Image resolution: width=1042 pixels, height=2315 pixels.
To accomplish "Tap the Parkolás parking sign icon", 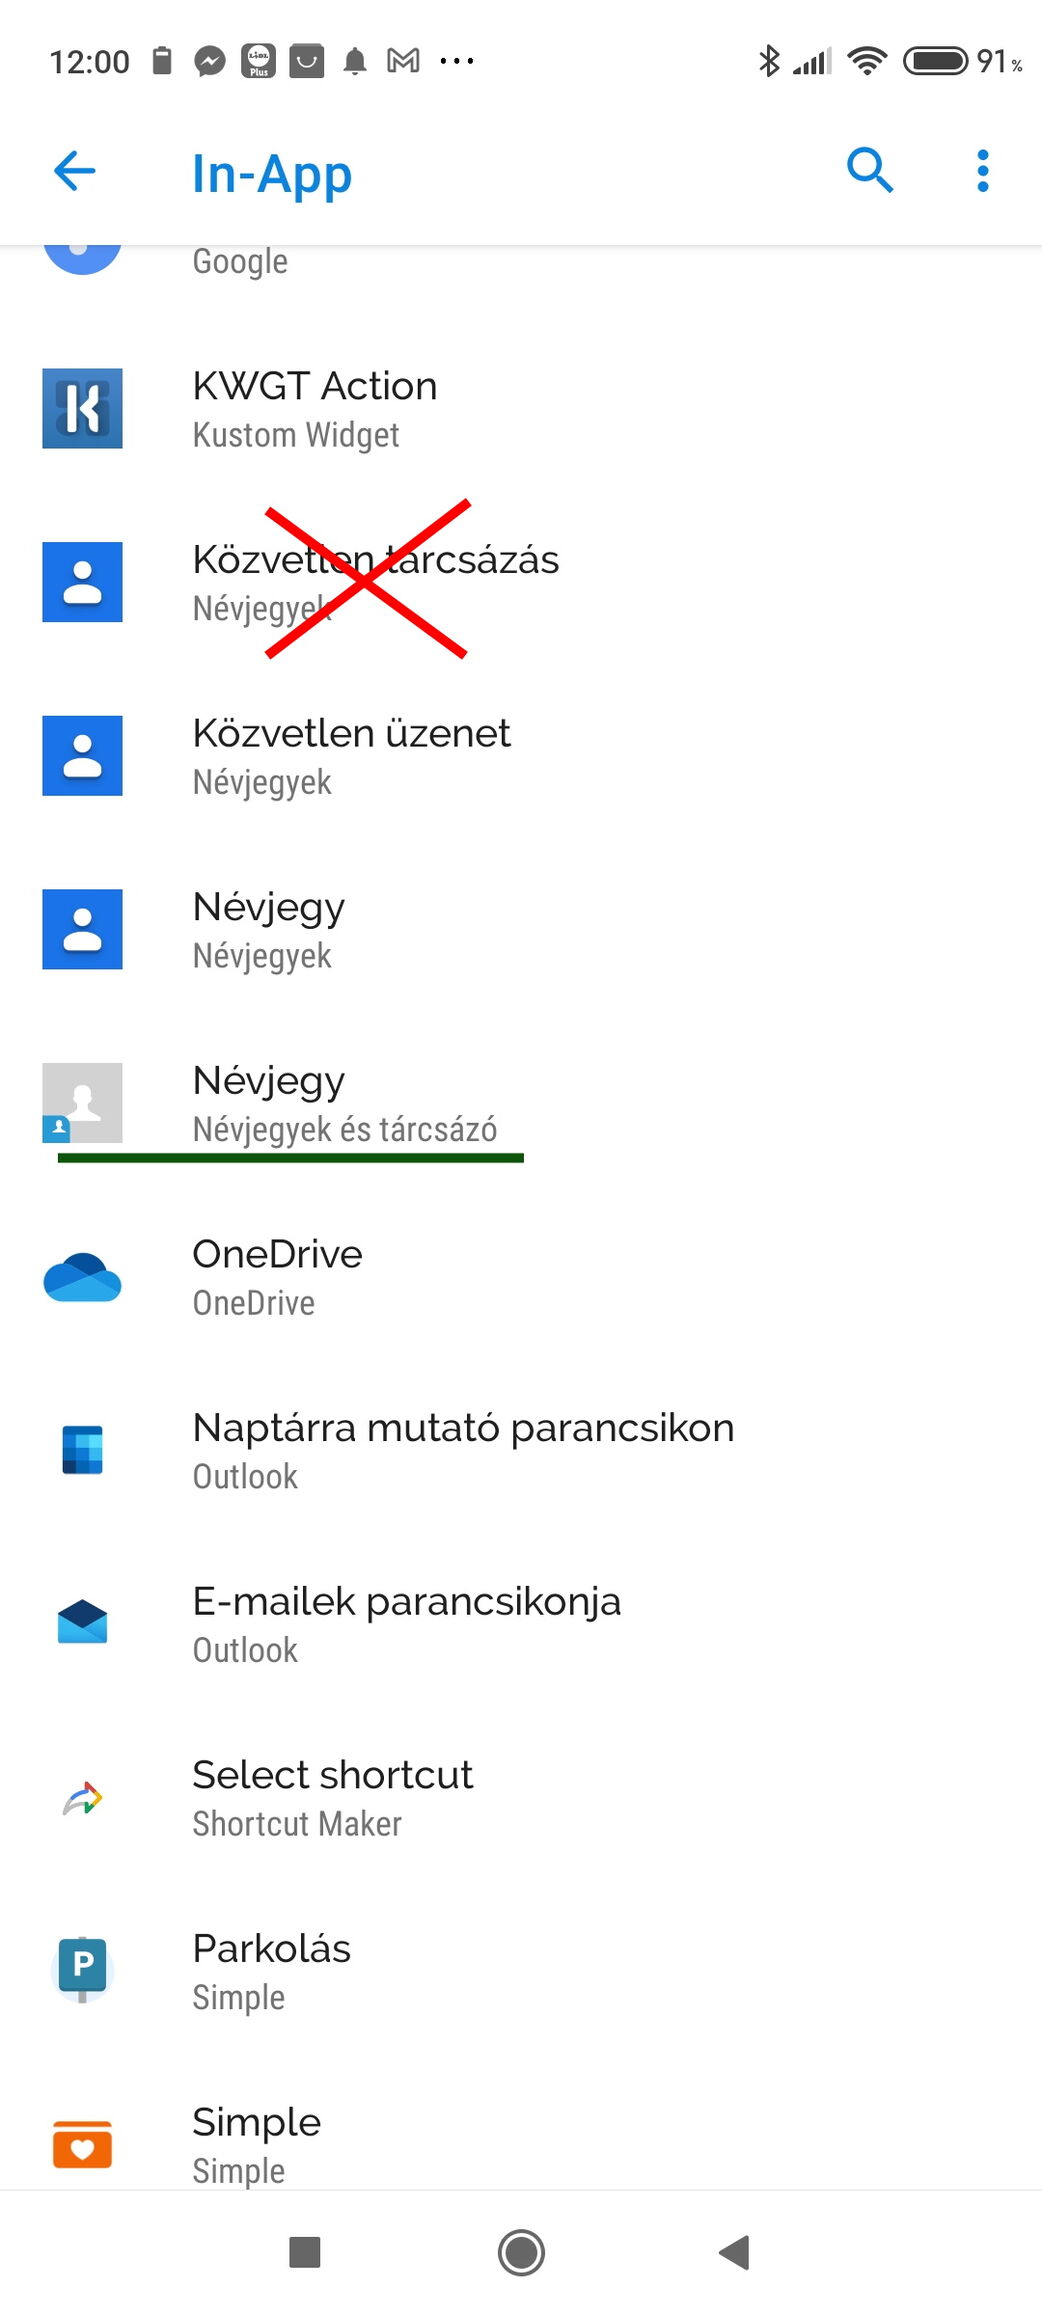I will [82, 1970].
